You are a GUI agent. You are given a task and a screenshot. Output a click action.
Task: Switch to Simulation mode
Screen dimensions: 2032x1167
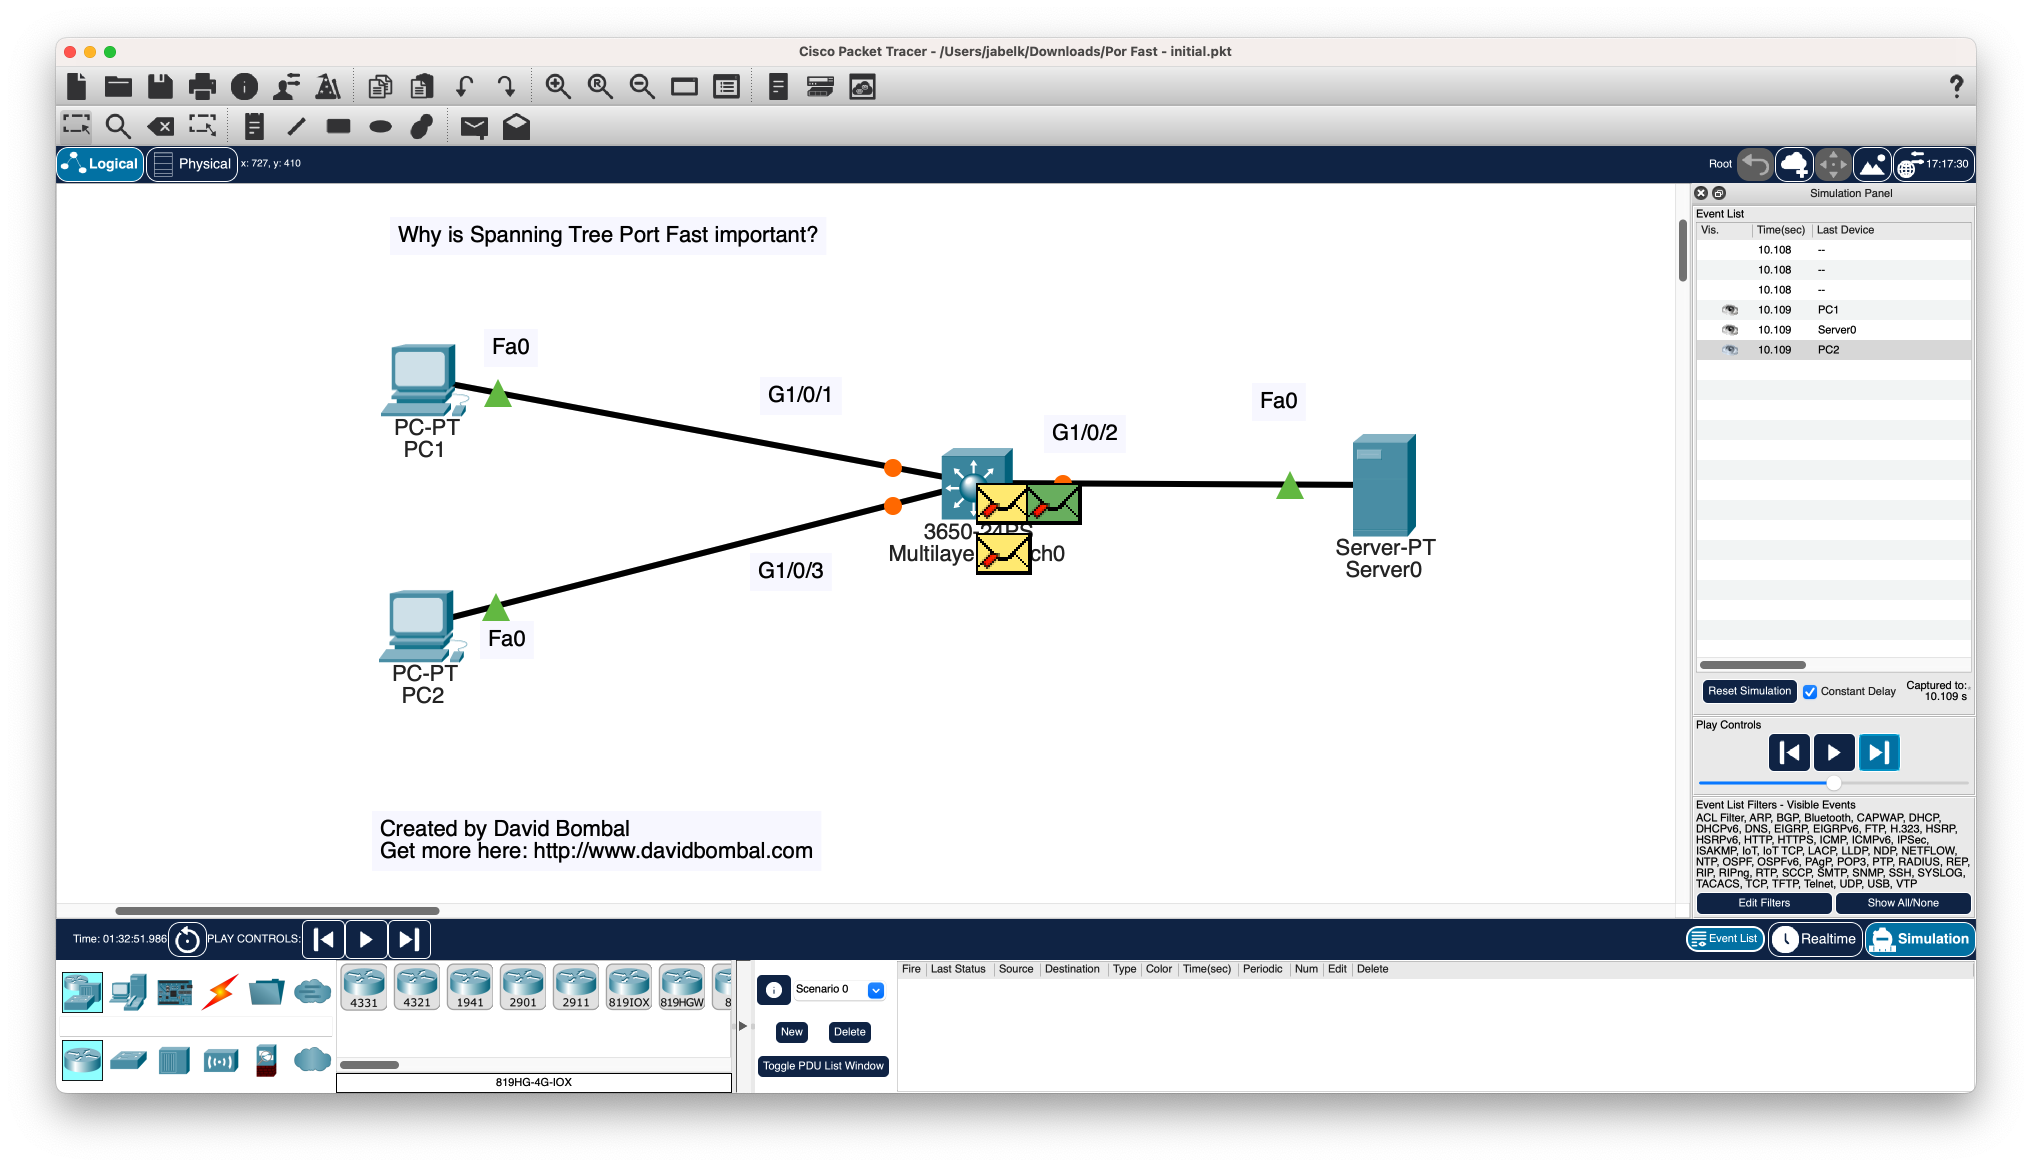point(1920,939)
